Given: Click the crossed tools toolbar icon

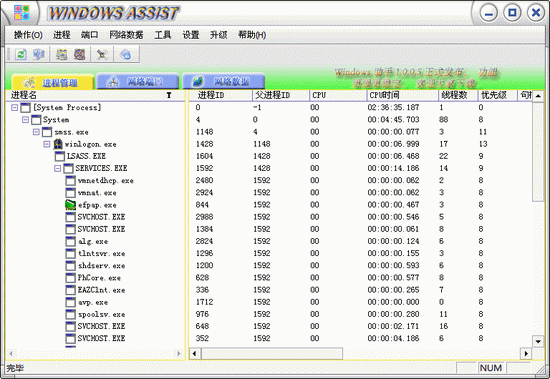Looking at the screenshot, I should click(x=102, y=54).
